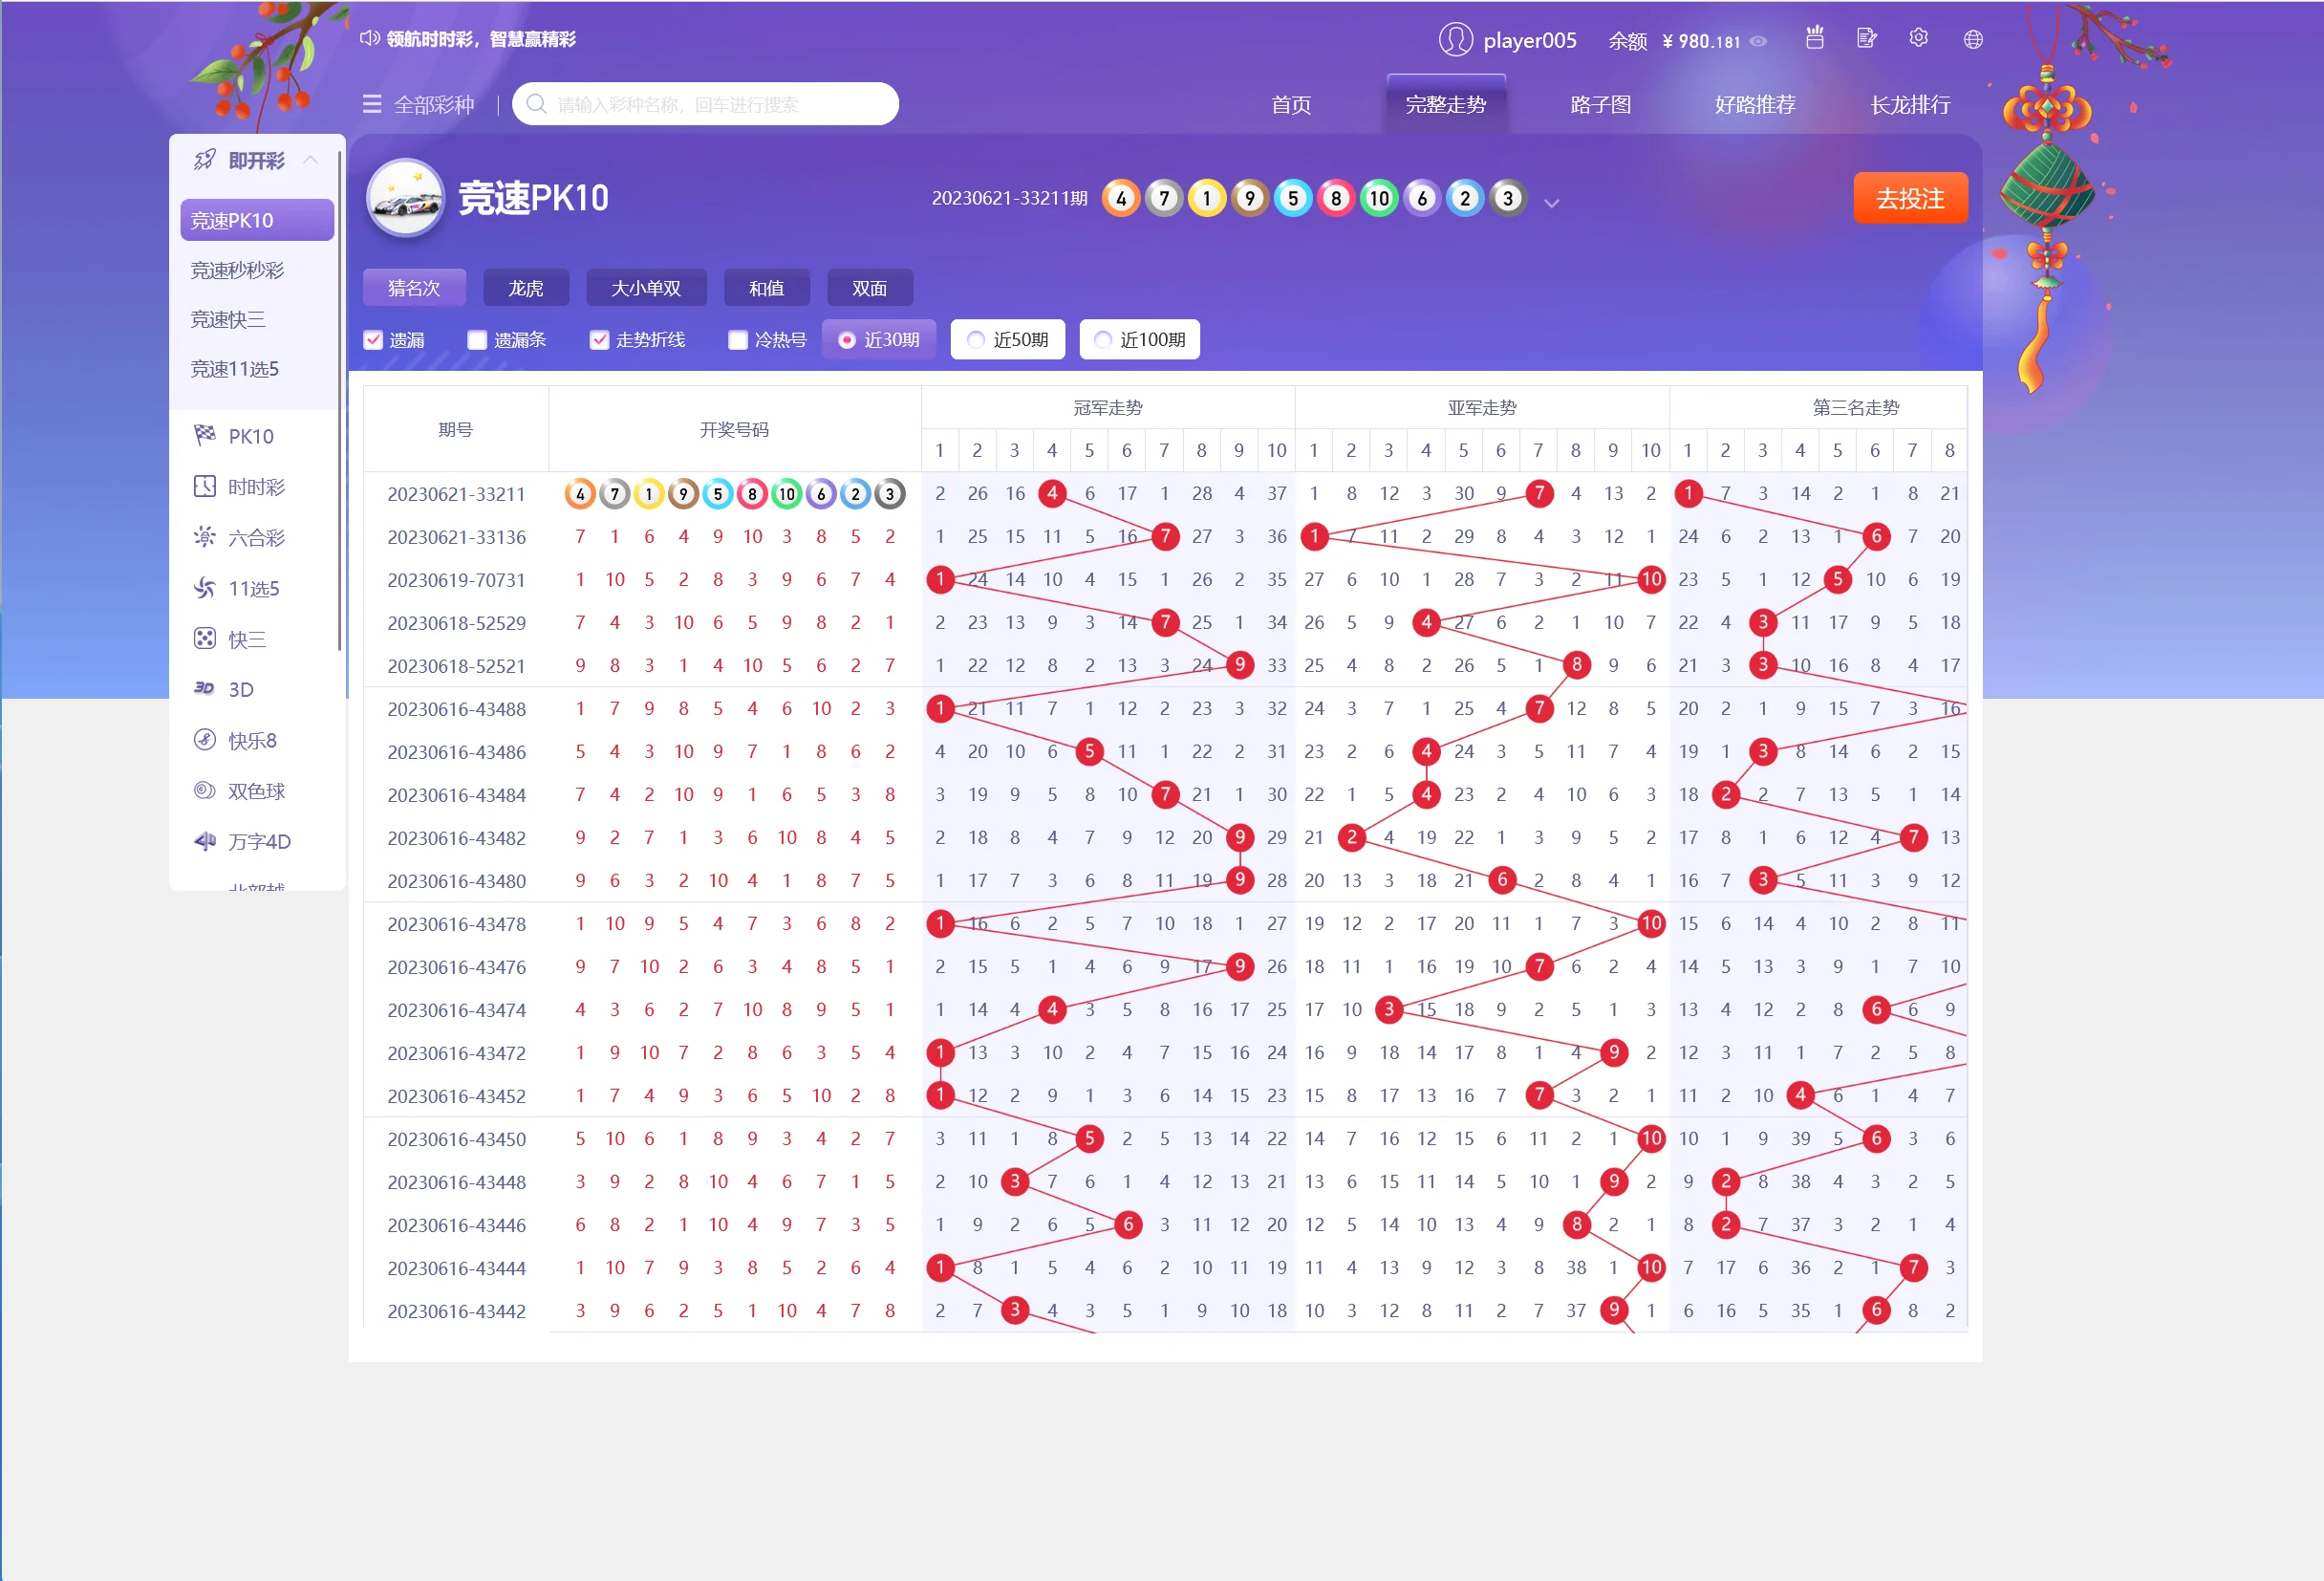Screen dimensions: 2324x1581
Task: Uncheck the 遗漏 checkbox
Action: [x=373, y=340]
